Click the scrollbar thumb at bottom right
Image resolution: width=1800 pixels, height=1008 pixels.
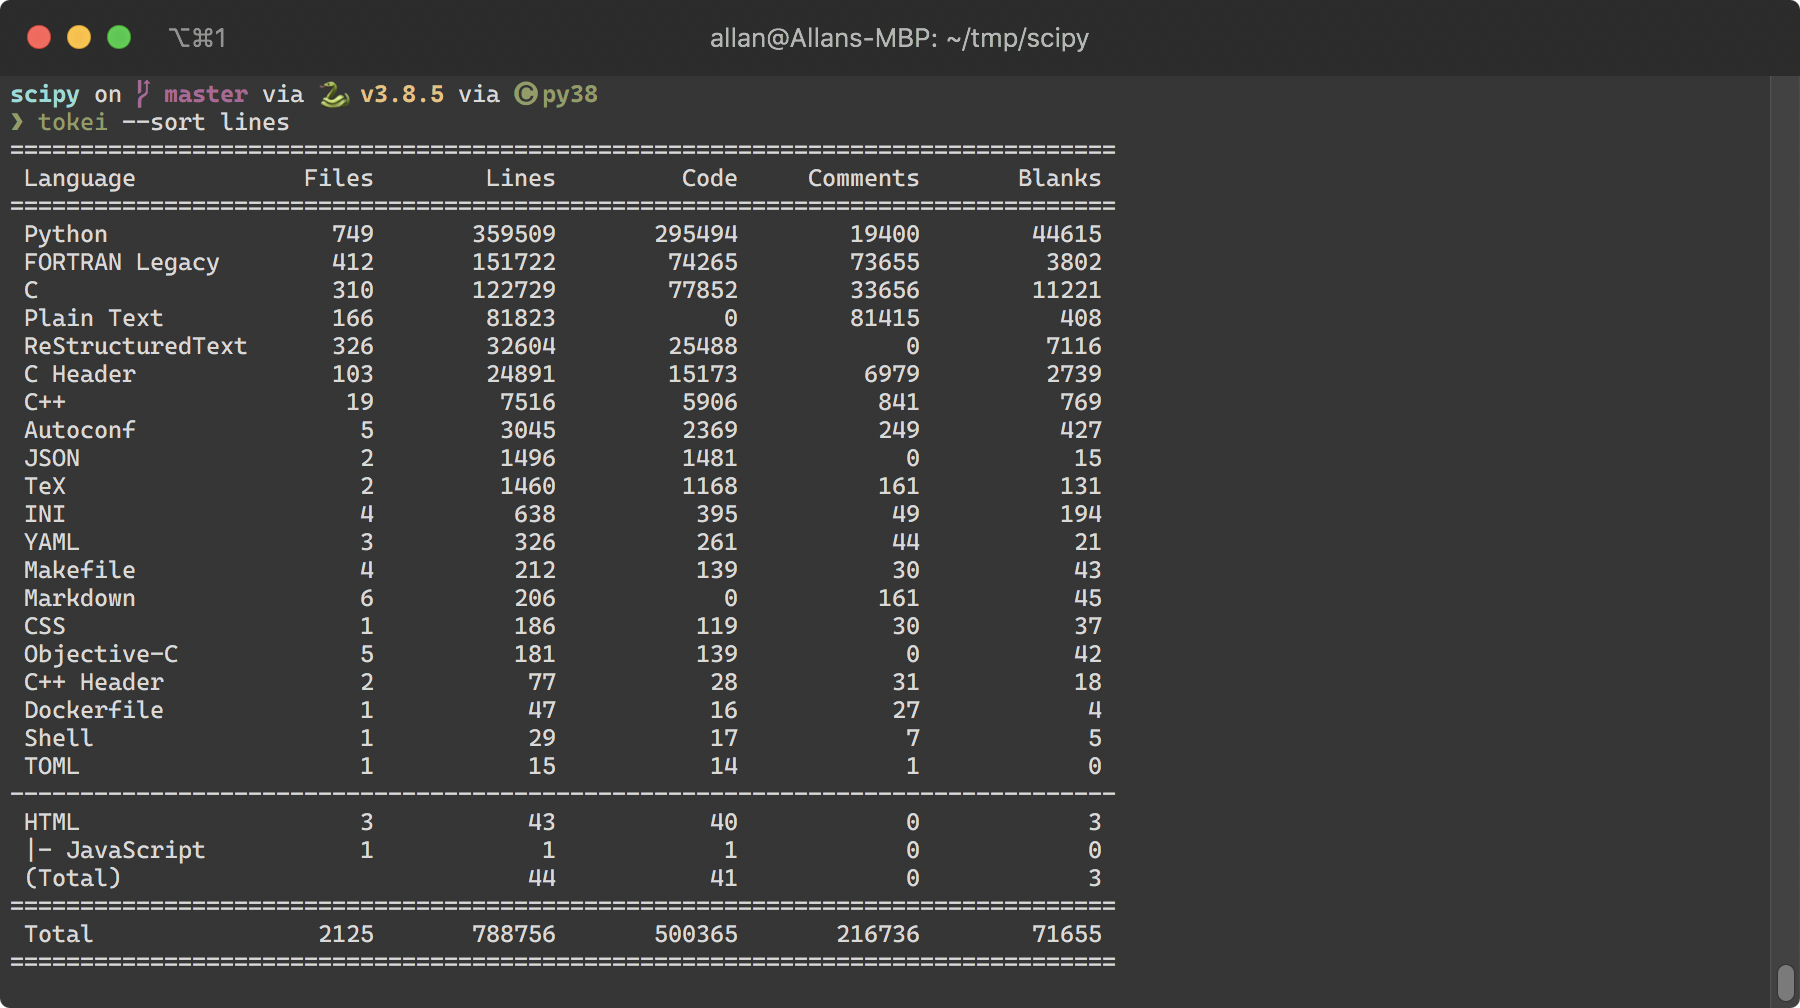(1786, 983)
